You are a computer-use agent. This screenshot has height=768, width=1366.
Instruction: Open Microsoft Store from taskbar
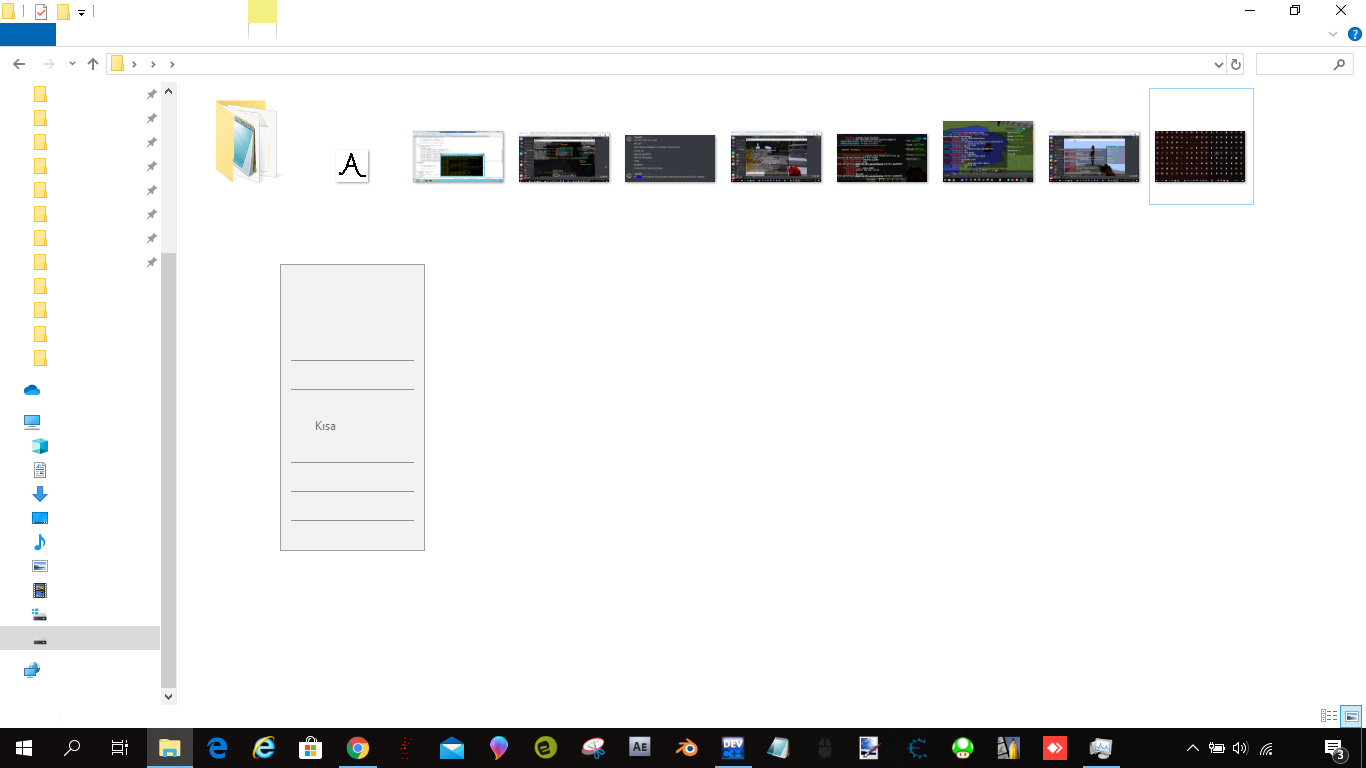pyautogui.click(x=311, y=748)
